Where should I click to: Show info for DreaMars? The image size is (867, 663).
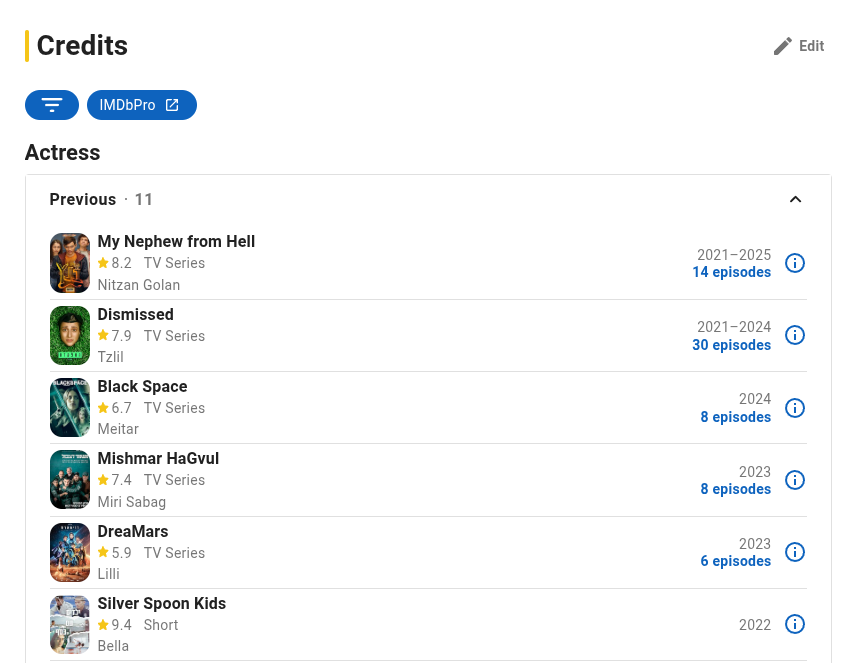pos(795,552)
